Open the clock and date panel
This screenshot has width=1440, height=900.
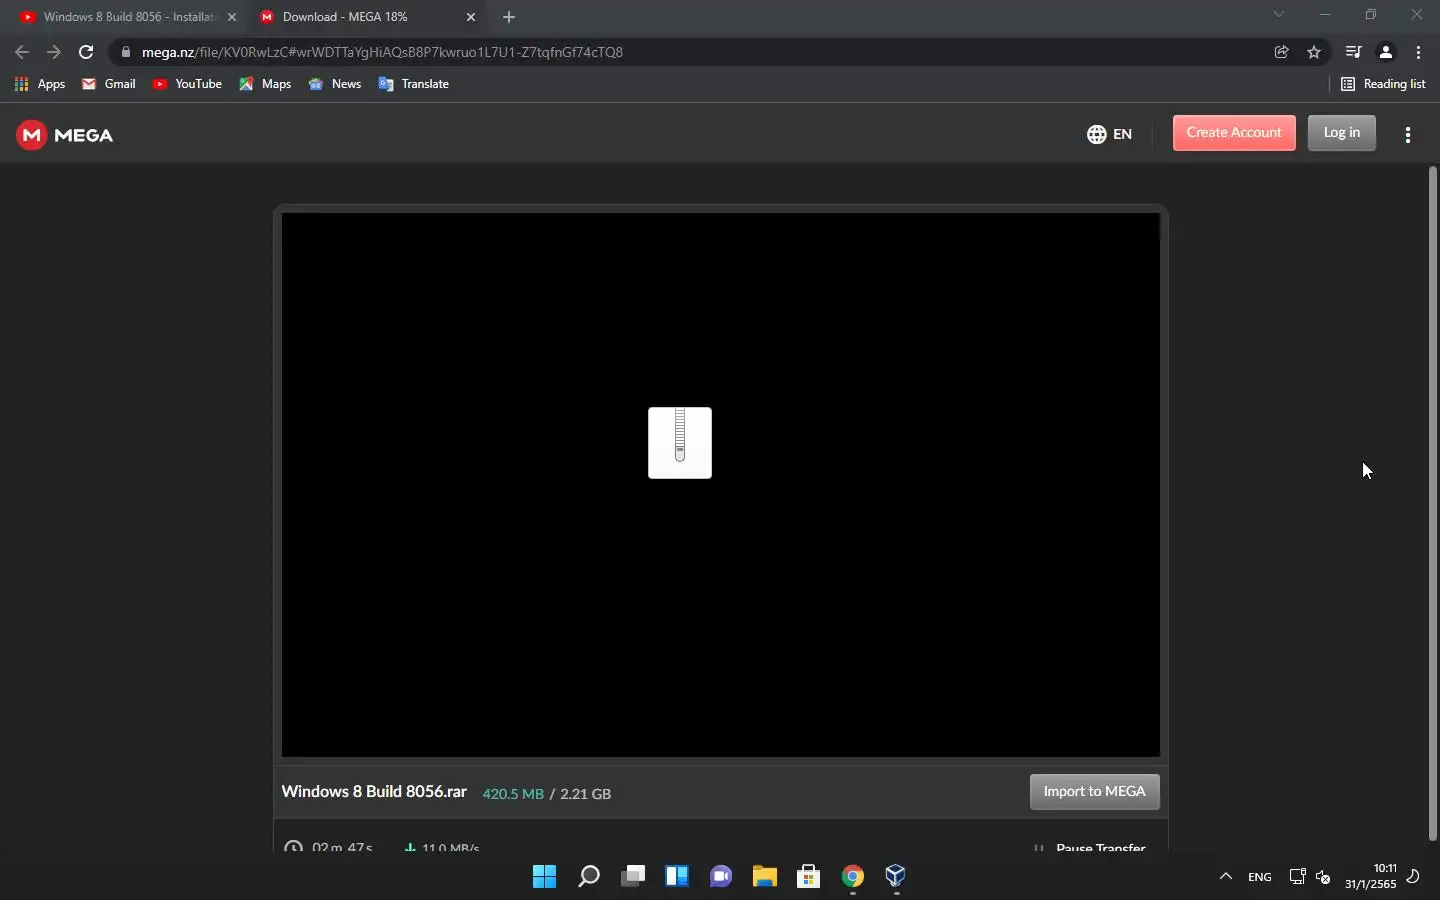[1371, 877]
